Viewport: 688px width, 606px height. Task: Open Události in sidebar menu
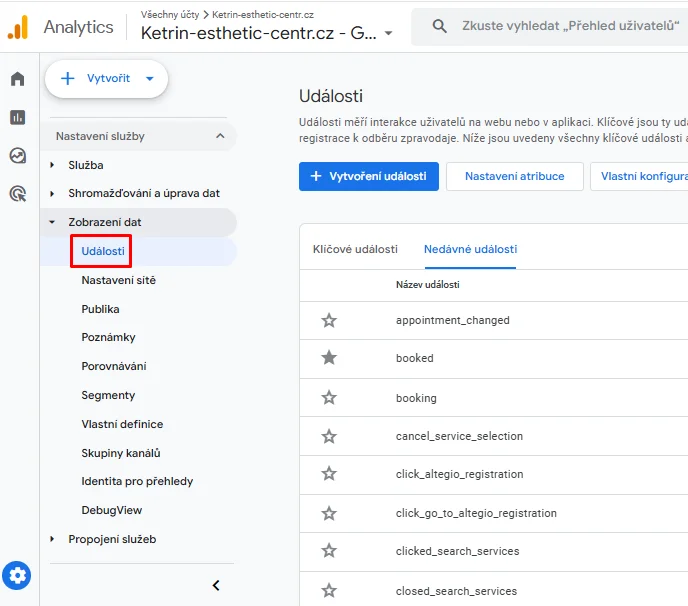tap(103, 251)
